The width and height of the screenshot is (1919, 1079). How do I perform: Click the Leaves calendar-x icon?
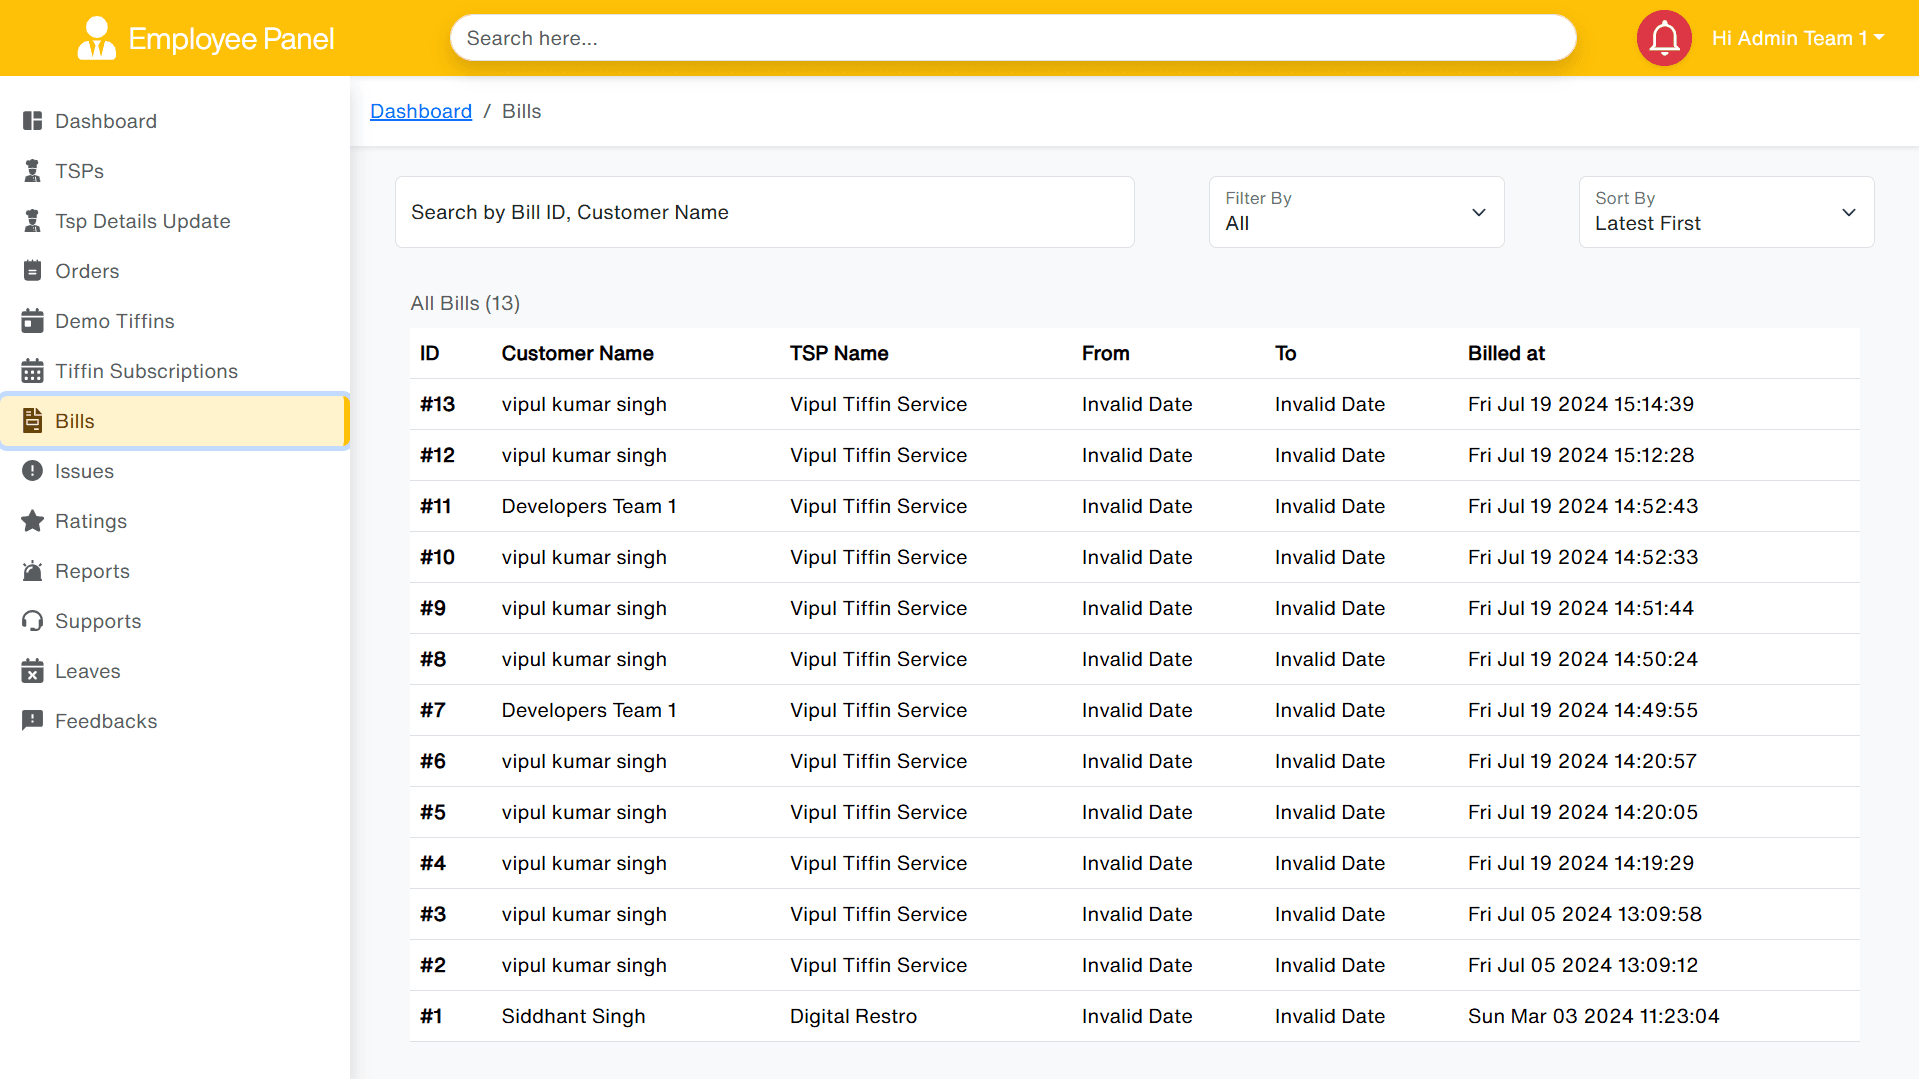[32, 671]
